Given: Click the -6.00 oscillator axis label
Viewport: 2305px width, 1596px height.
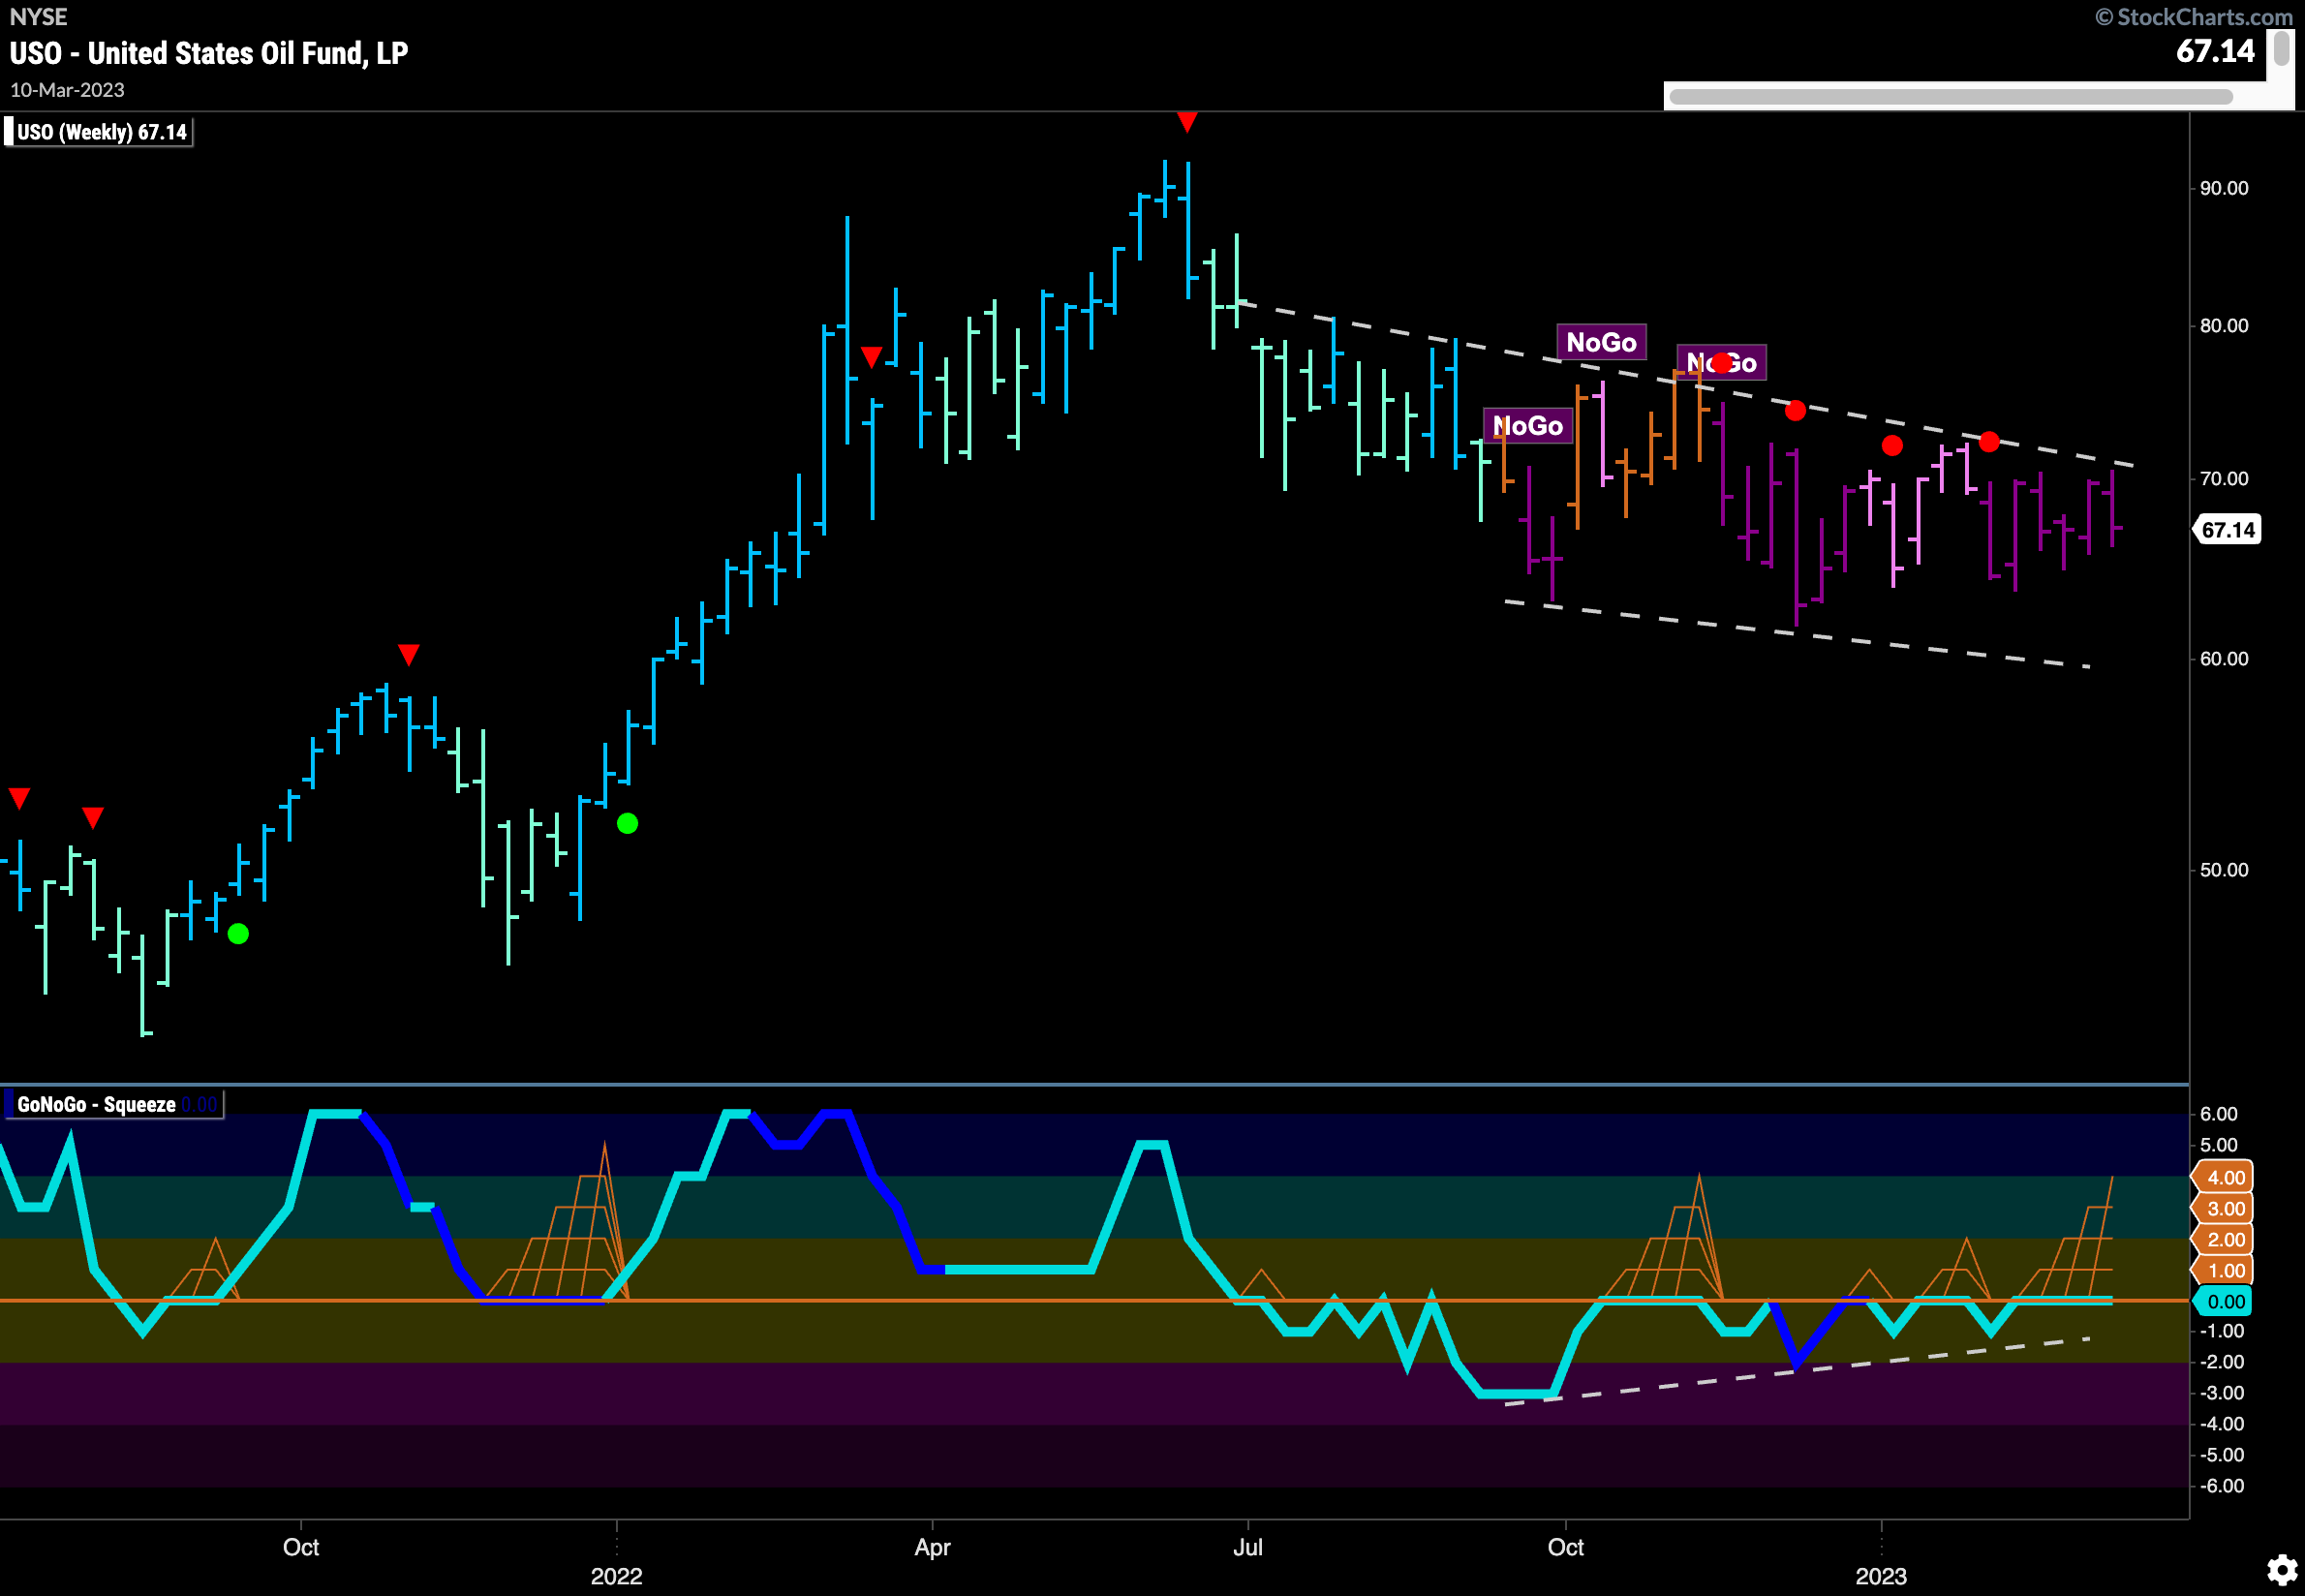Looking at the screenshot, I should pos(2221,1485).
